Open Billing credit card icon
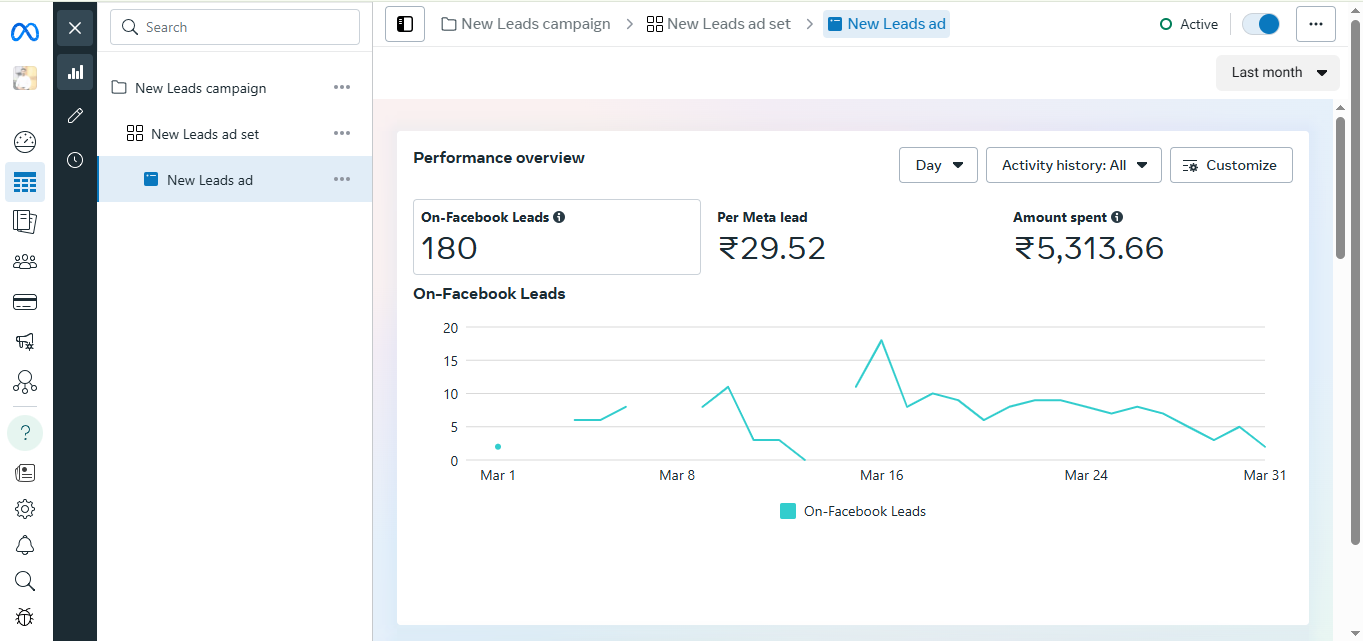Image resolution: width=1363 pixels, height=641 pixels. coord(25,302)
